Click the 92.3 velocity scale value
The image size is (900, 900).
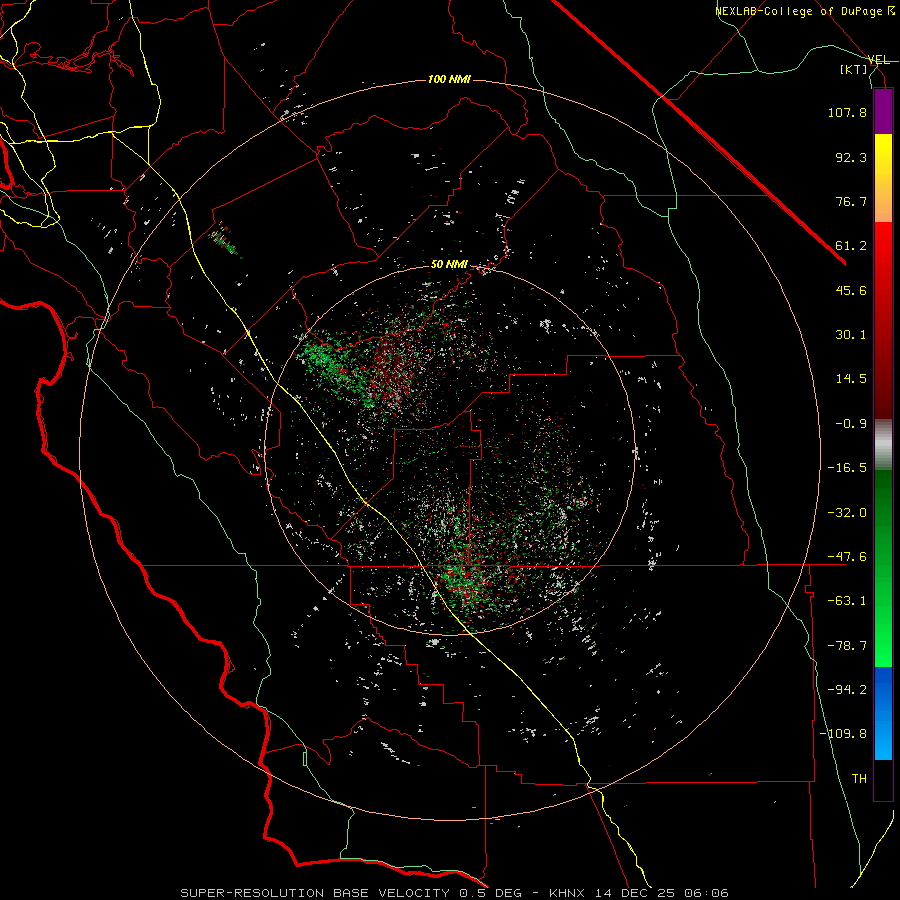[851, 157]
